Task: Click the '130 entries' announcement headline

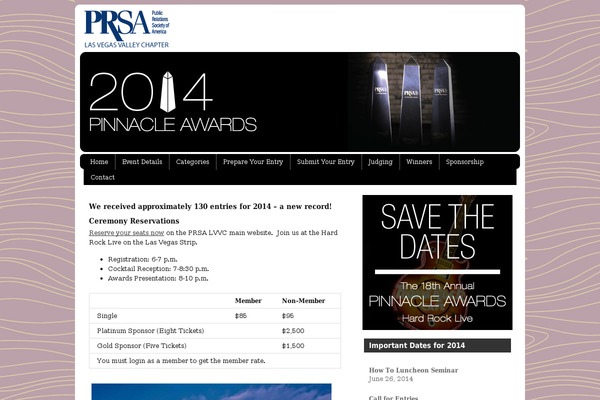Action: click(x=210, y=206)
